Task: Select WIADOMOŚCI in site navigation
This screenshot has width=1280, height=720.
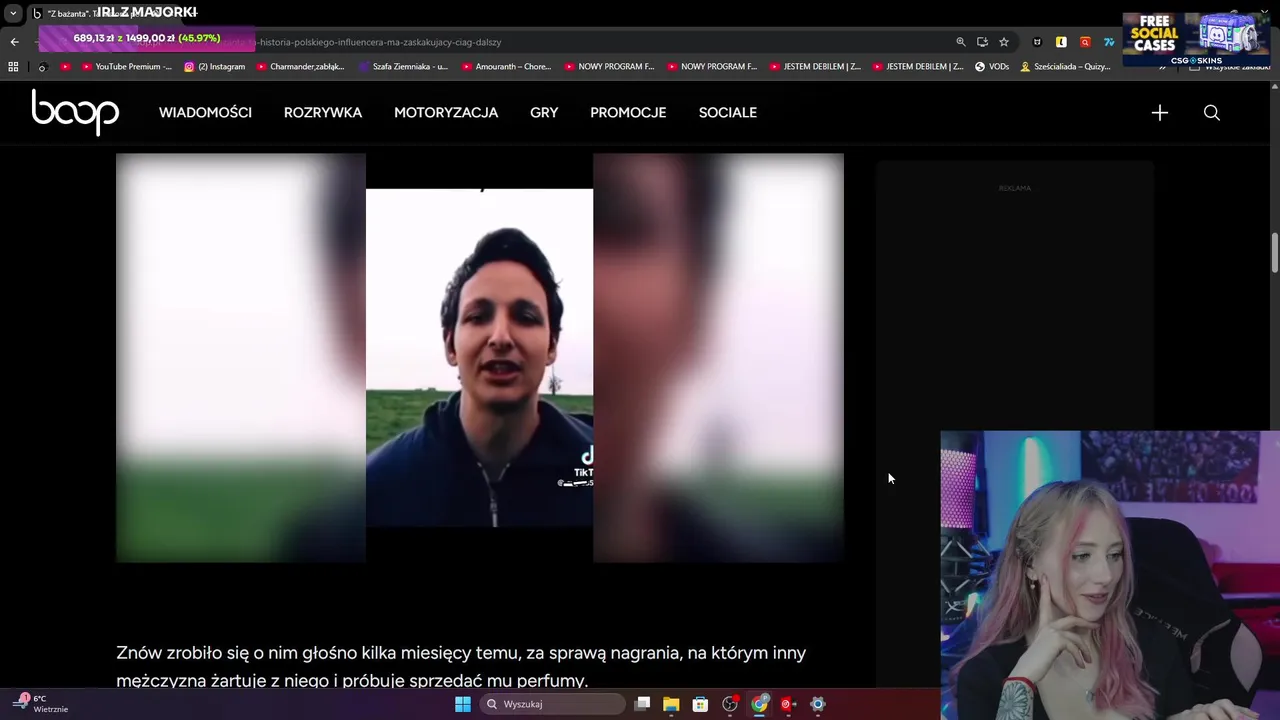Action: click(205, 113)
